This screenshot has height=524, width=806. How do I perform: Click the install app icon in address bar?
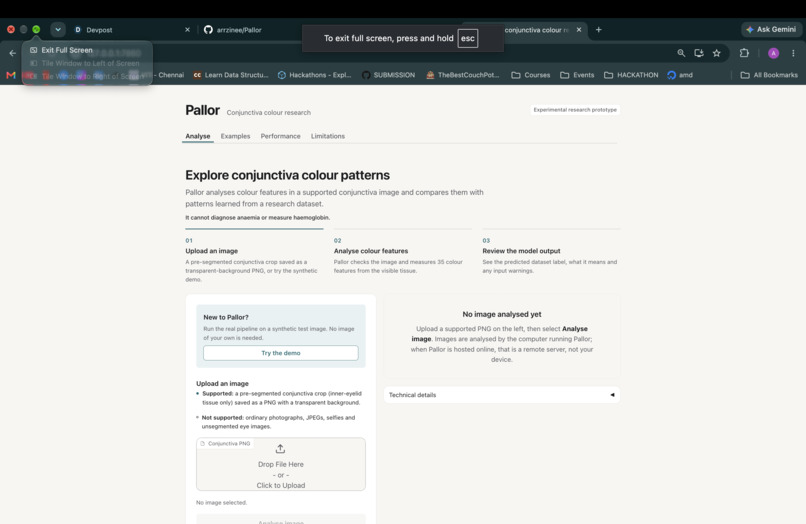[x=699, y=53]
